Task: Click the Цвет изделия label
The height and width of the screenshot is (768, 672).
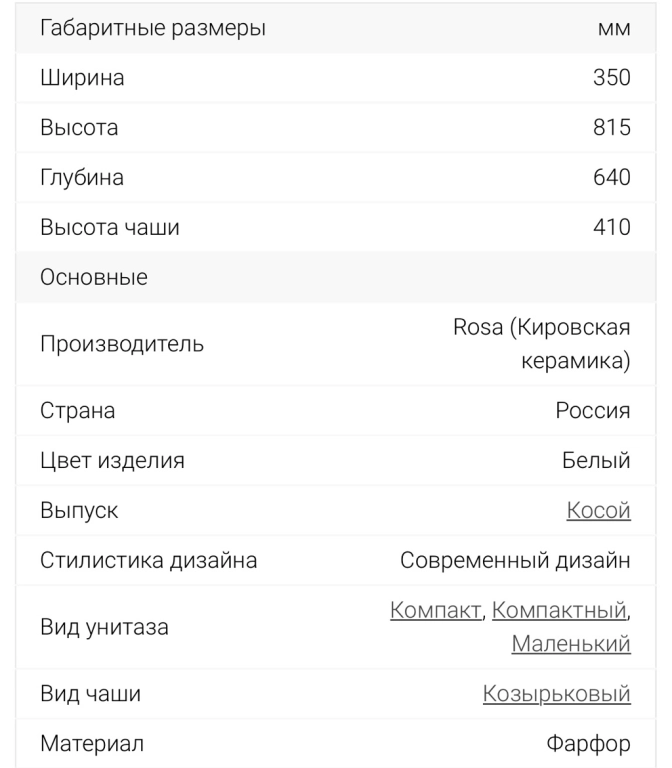Action: [x=112, y=461]
